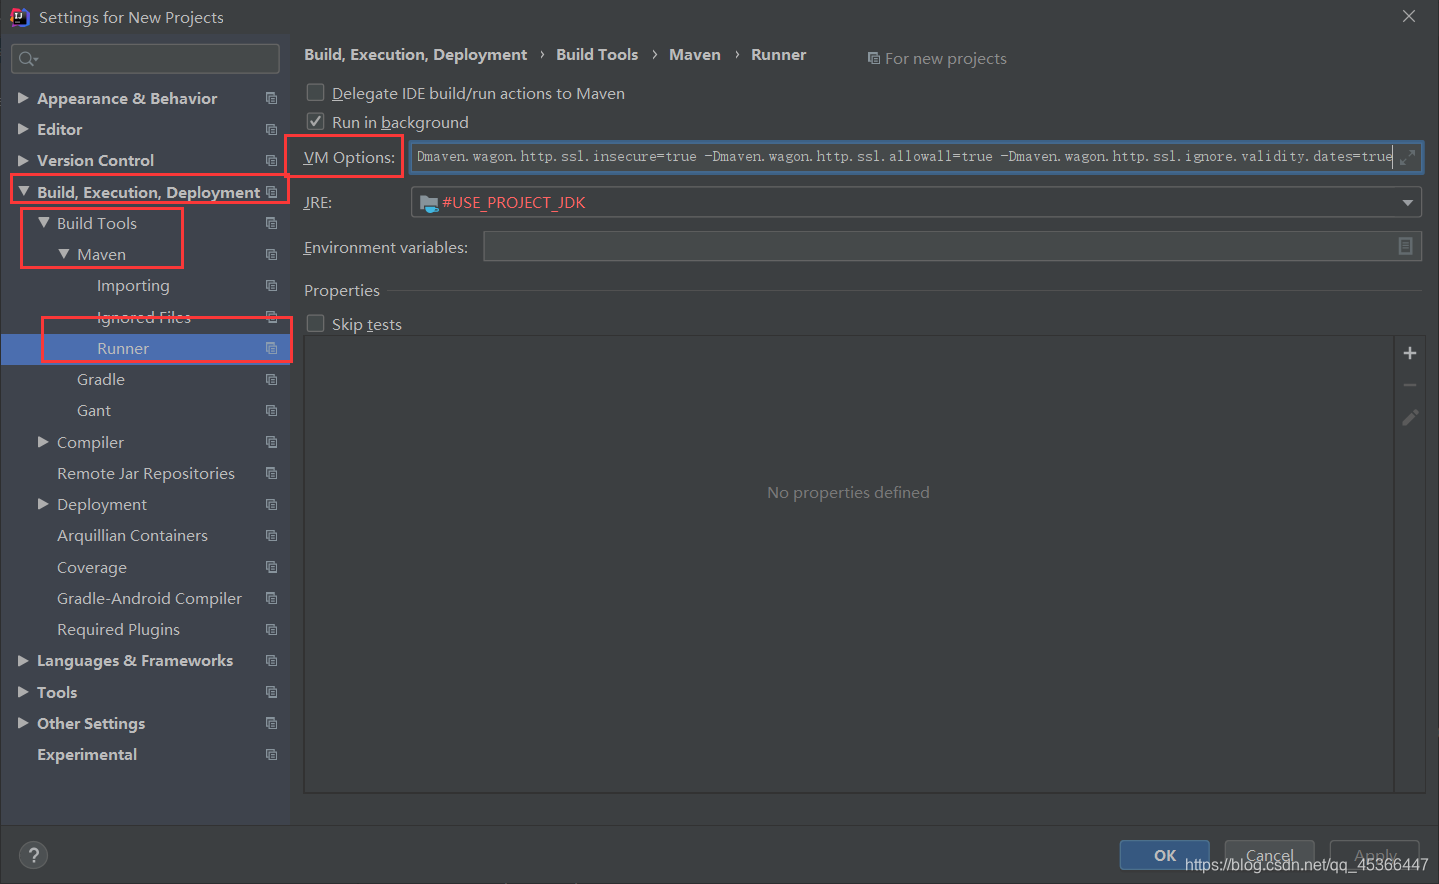1439x884 pixels.
Task: Collapse Build, Execution, Deployment section
Action: click(x=23, y=191)
